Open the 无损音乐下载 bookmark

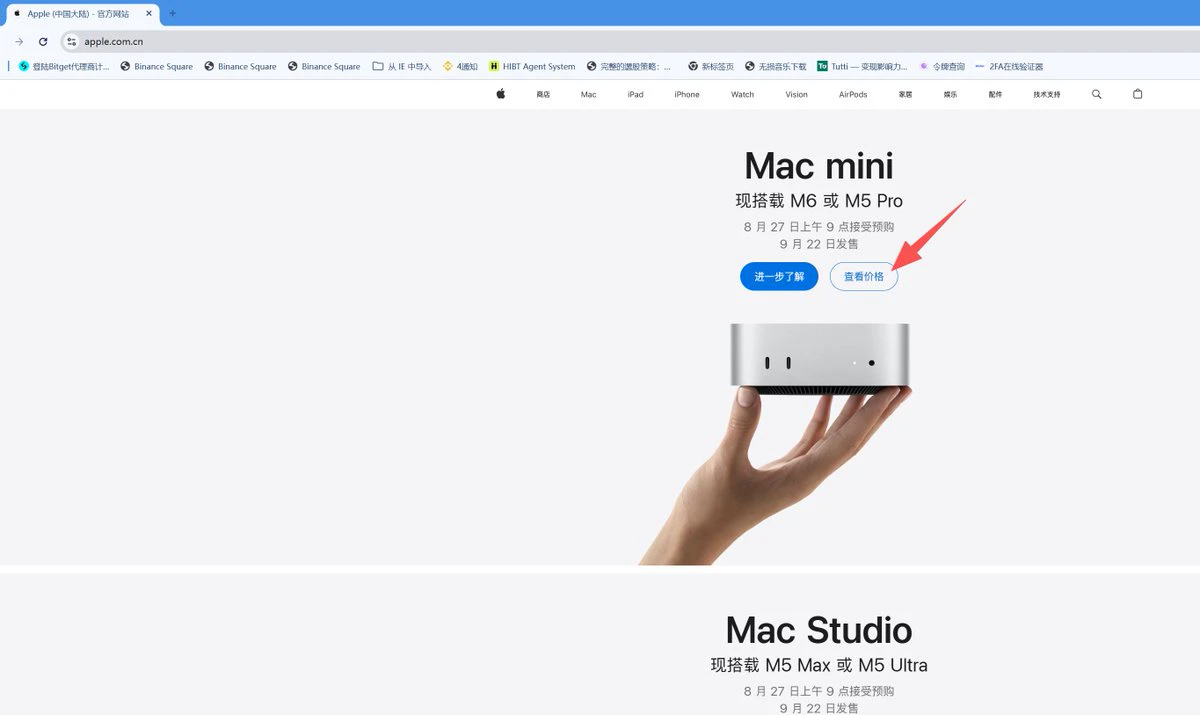[775, 67]
